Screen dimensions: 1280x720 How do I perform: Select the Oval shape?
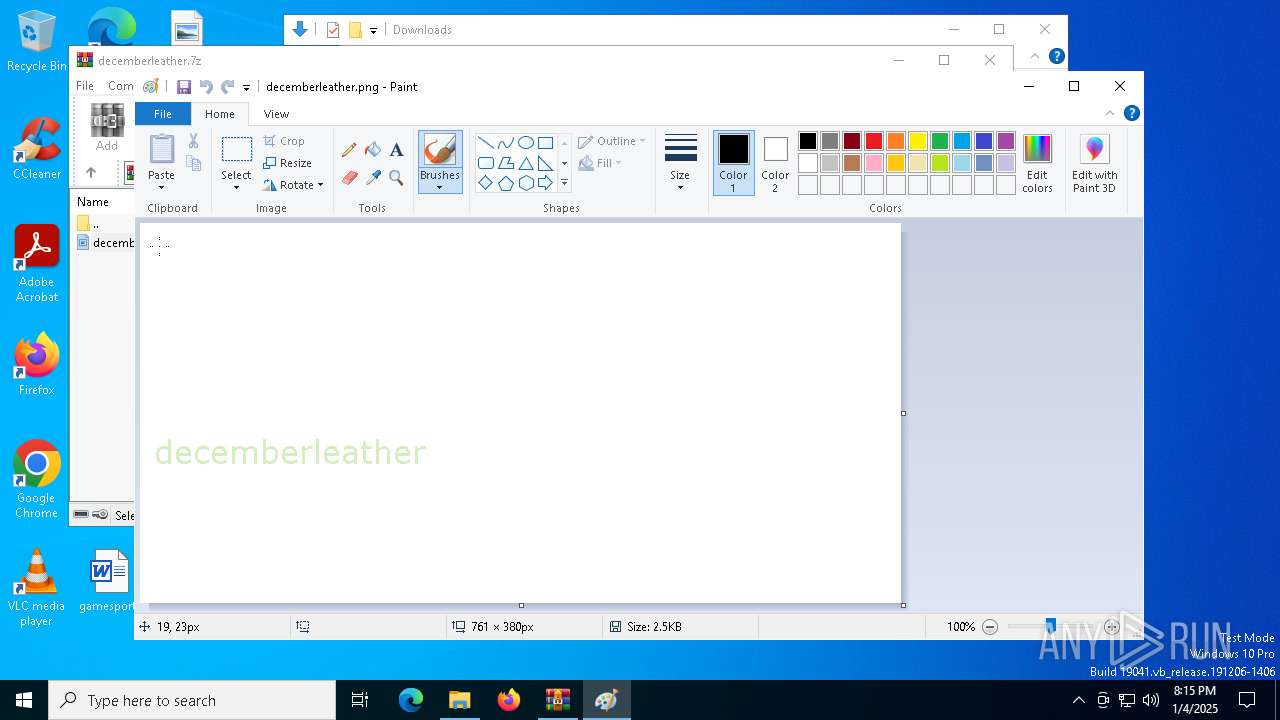tap(526, 143)
